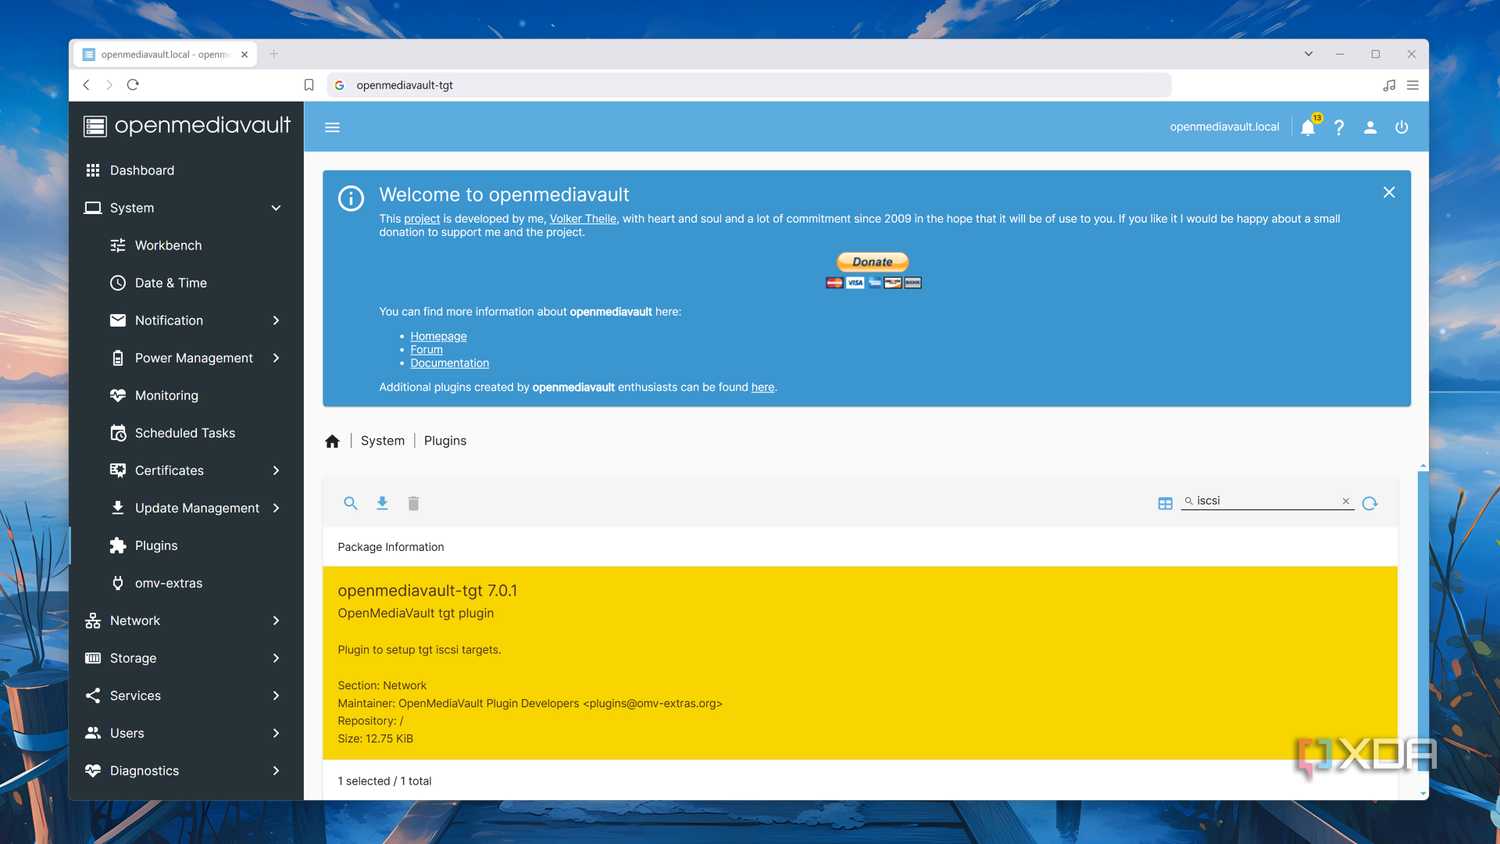Reload the browser page
This screenshot has width=1500, height=844.
point(133,85)
